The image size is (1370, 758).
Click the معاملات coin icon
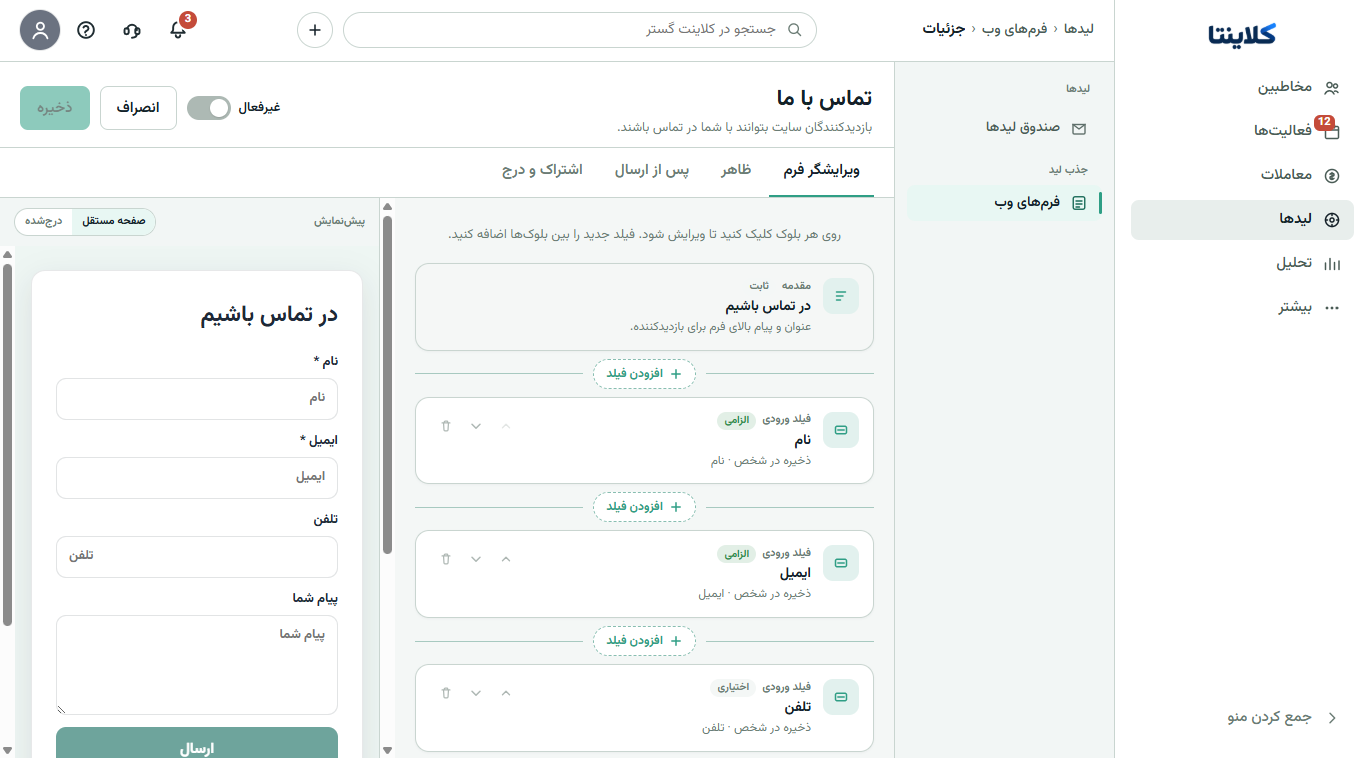coord(1331,175)
